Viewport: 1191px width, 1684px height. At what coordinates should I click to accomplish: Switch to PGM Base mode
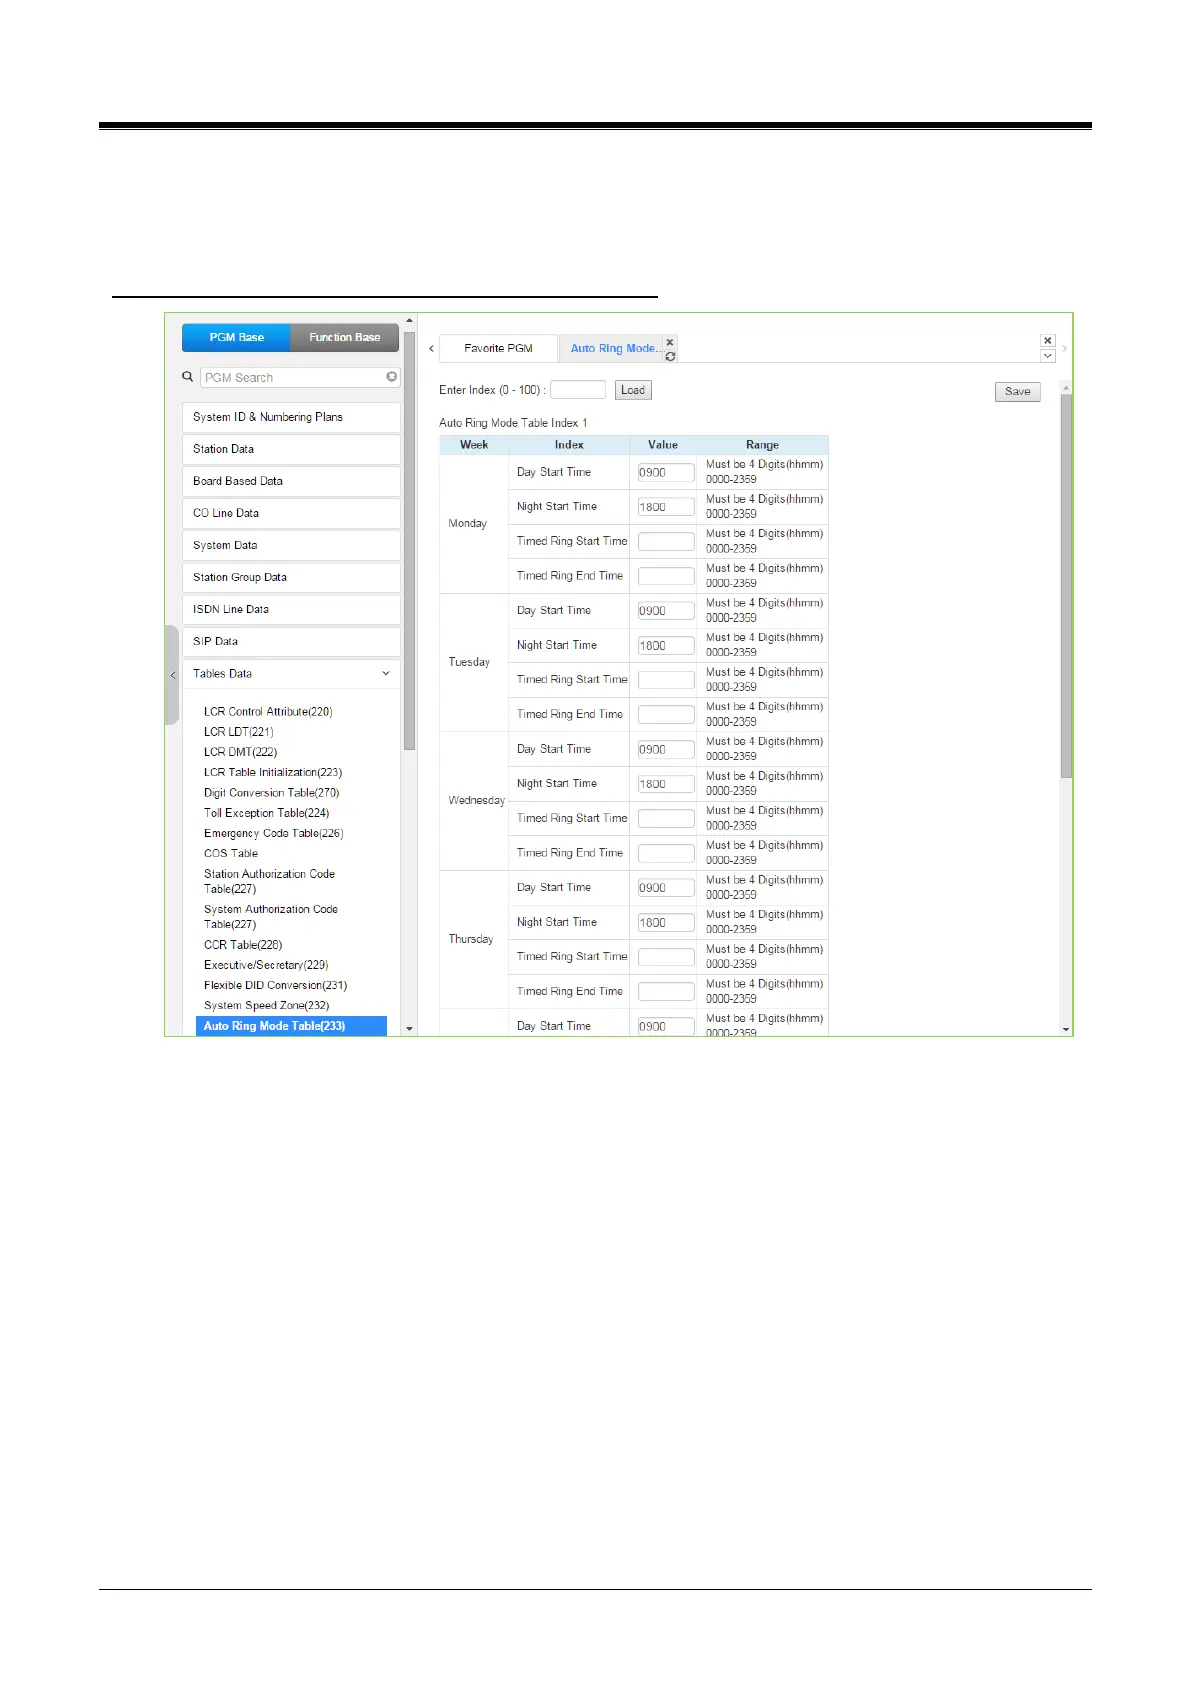coord(236,338)
